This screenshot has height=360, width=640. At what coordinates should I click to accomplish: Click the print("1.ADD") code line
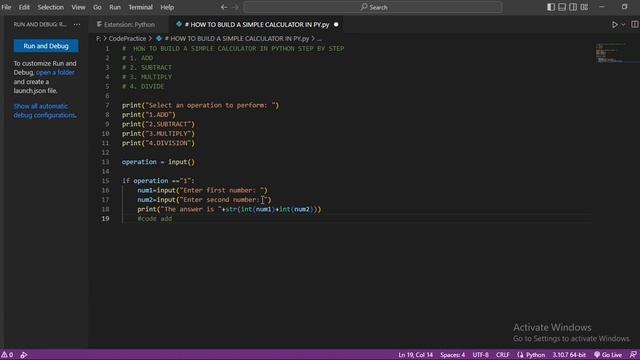[x=149, y=115]
